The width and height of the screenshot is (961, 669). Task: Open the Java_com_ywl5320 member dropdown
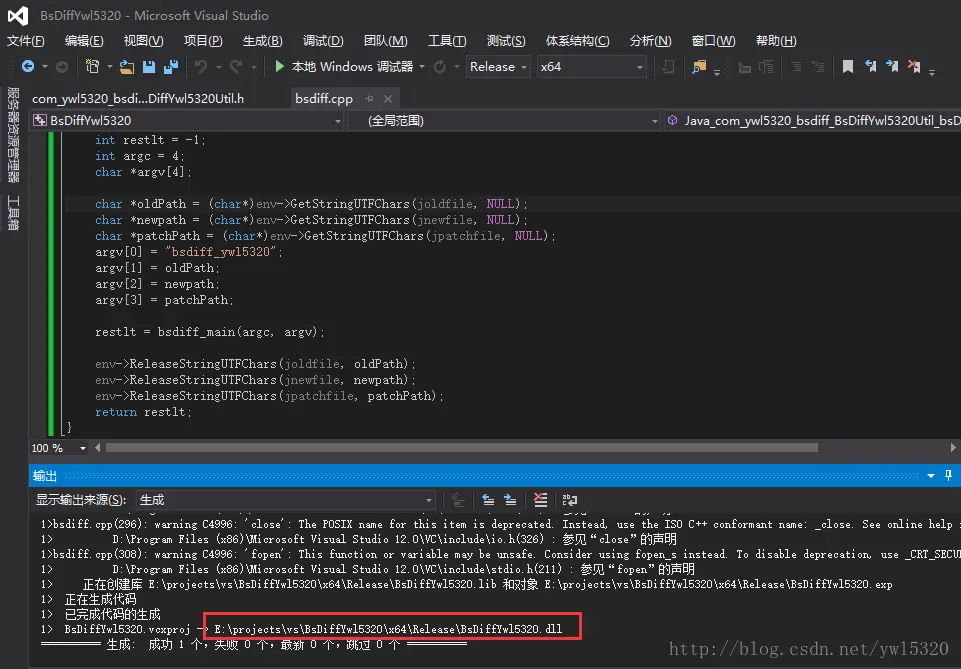point(813,121)
